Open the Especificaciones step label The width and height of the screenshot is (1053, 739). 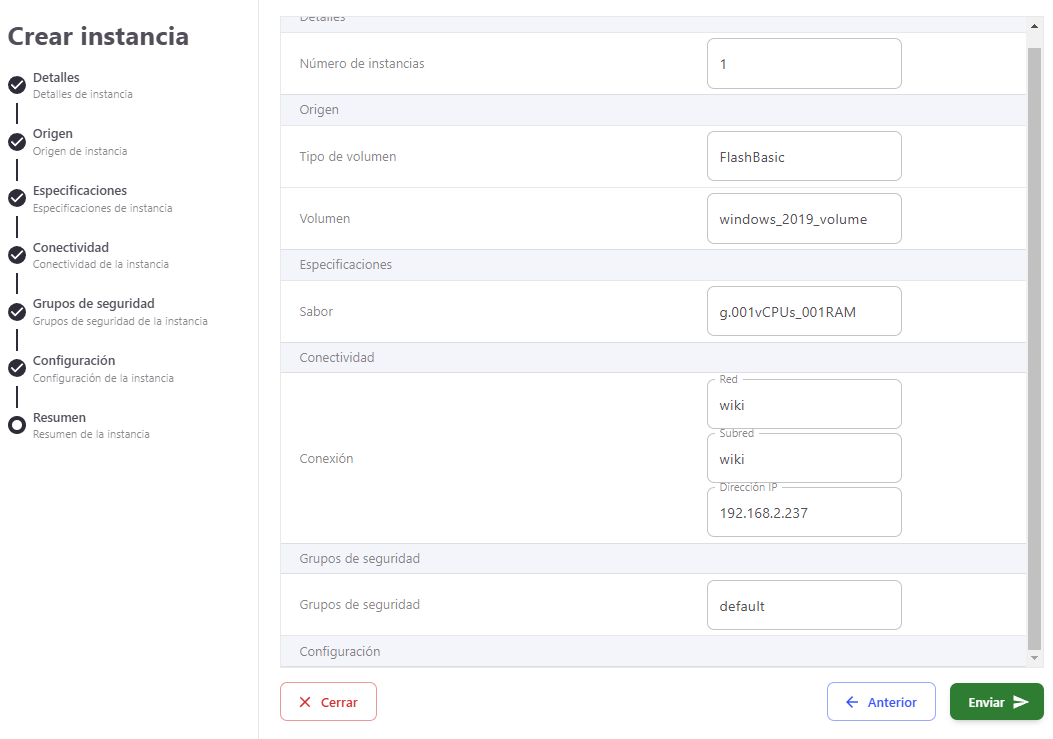80,191
